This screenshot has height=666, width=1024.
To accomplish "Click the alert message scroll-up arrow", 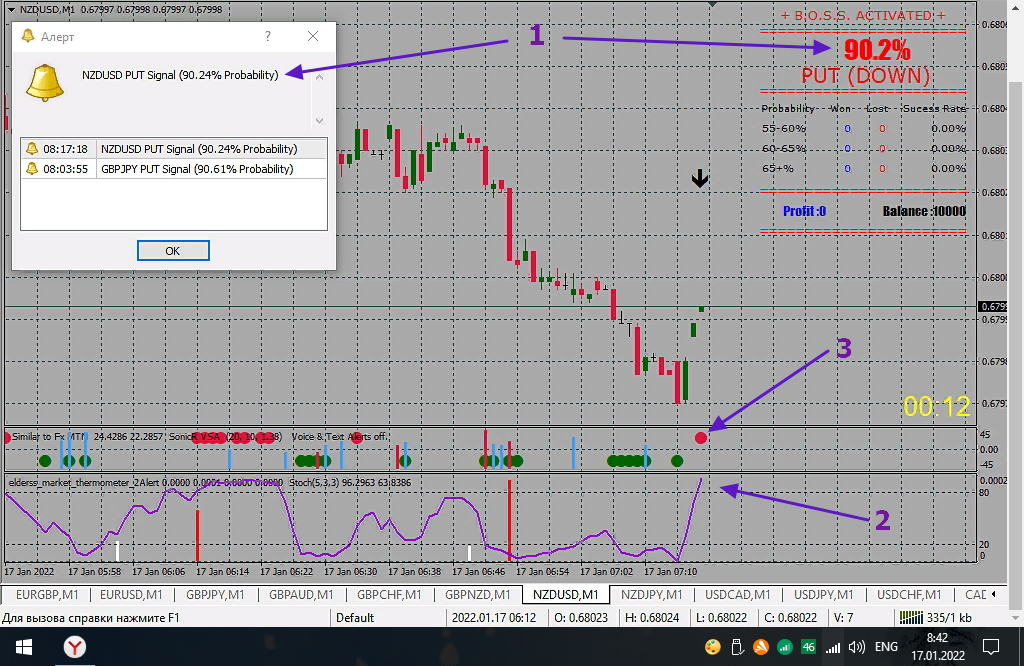I will pyautogui.click(x=319, y=77).
